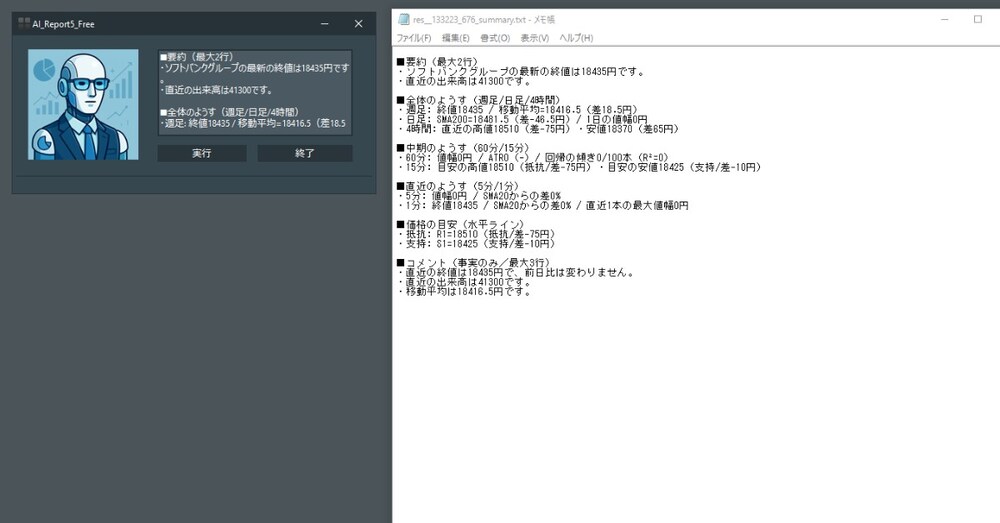This screenshot has width=1000, height=523.
Task: Click the AI_Report5_Free window title text
Action: click(63, 24)
